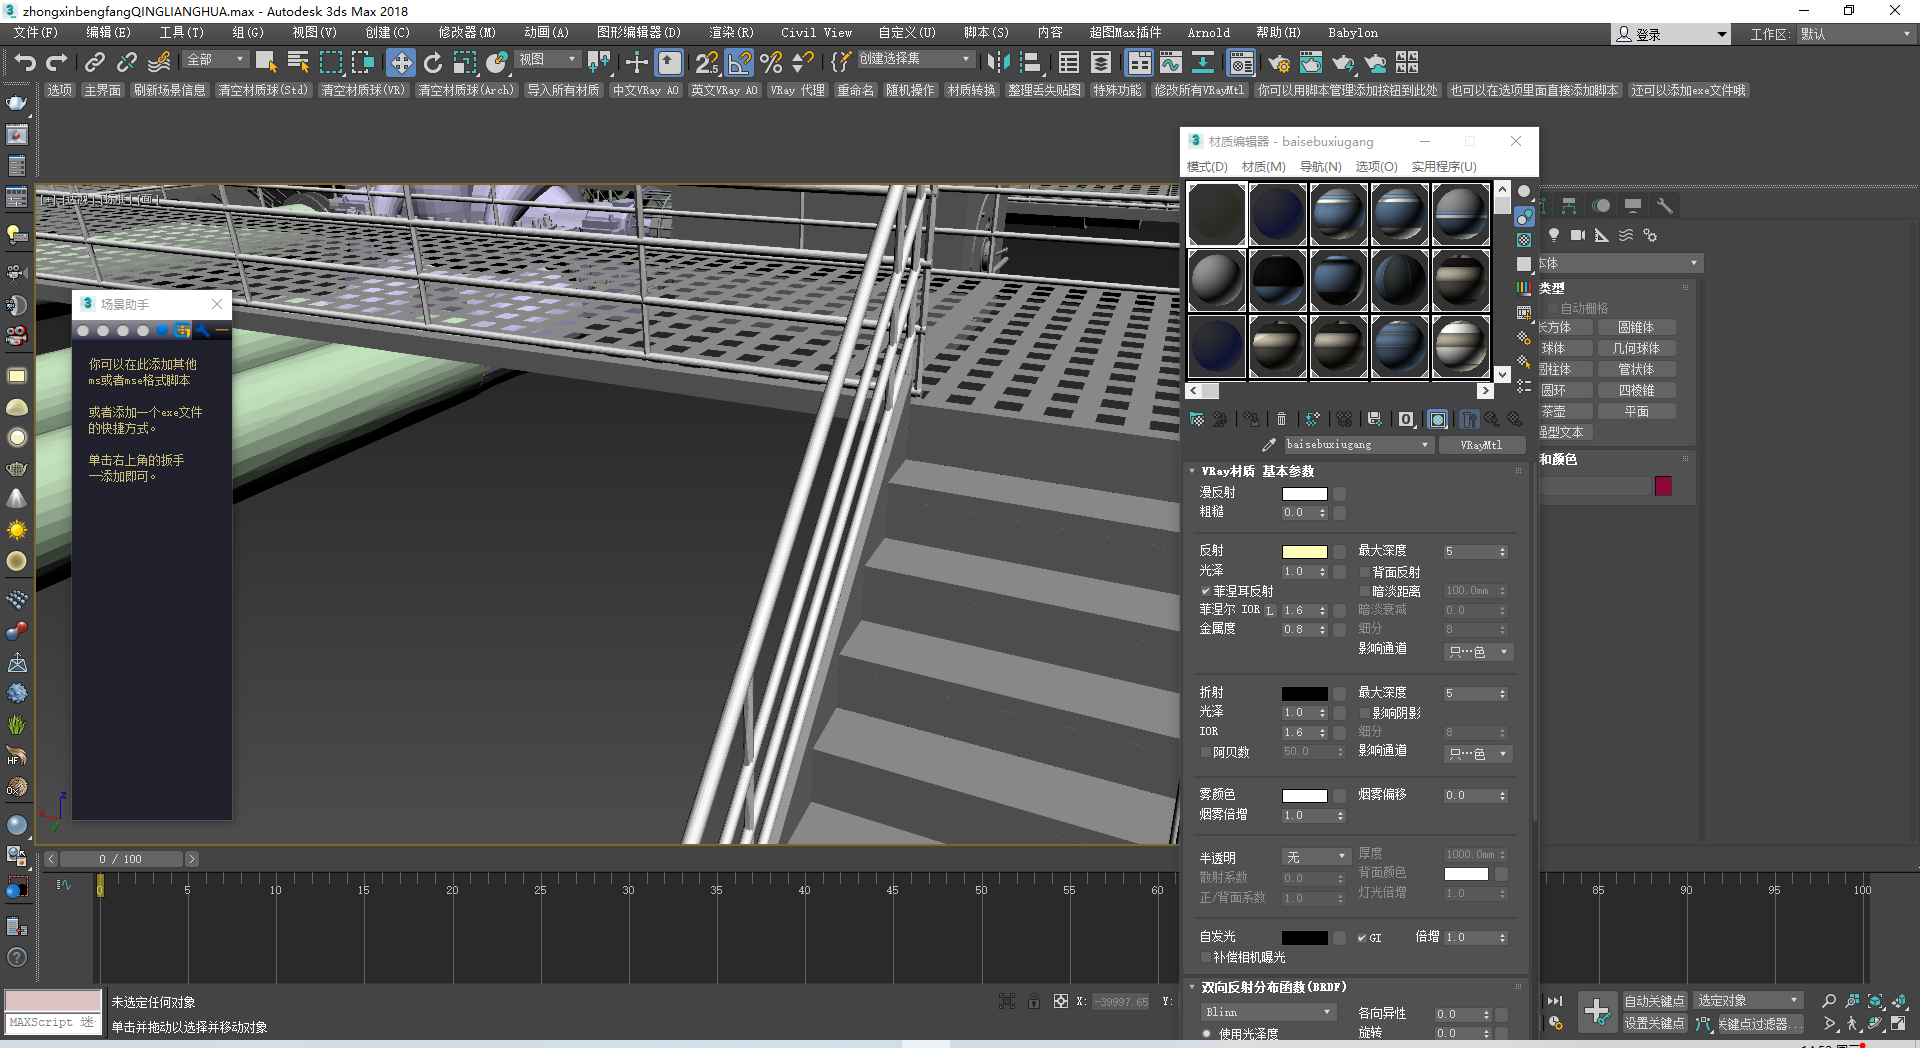Uncheck the 菲涅耳反射 checkbox
1920x1048 pixels.
1206,591
